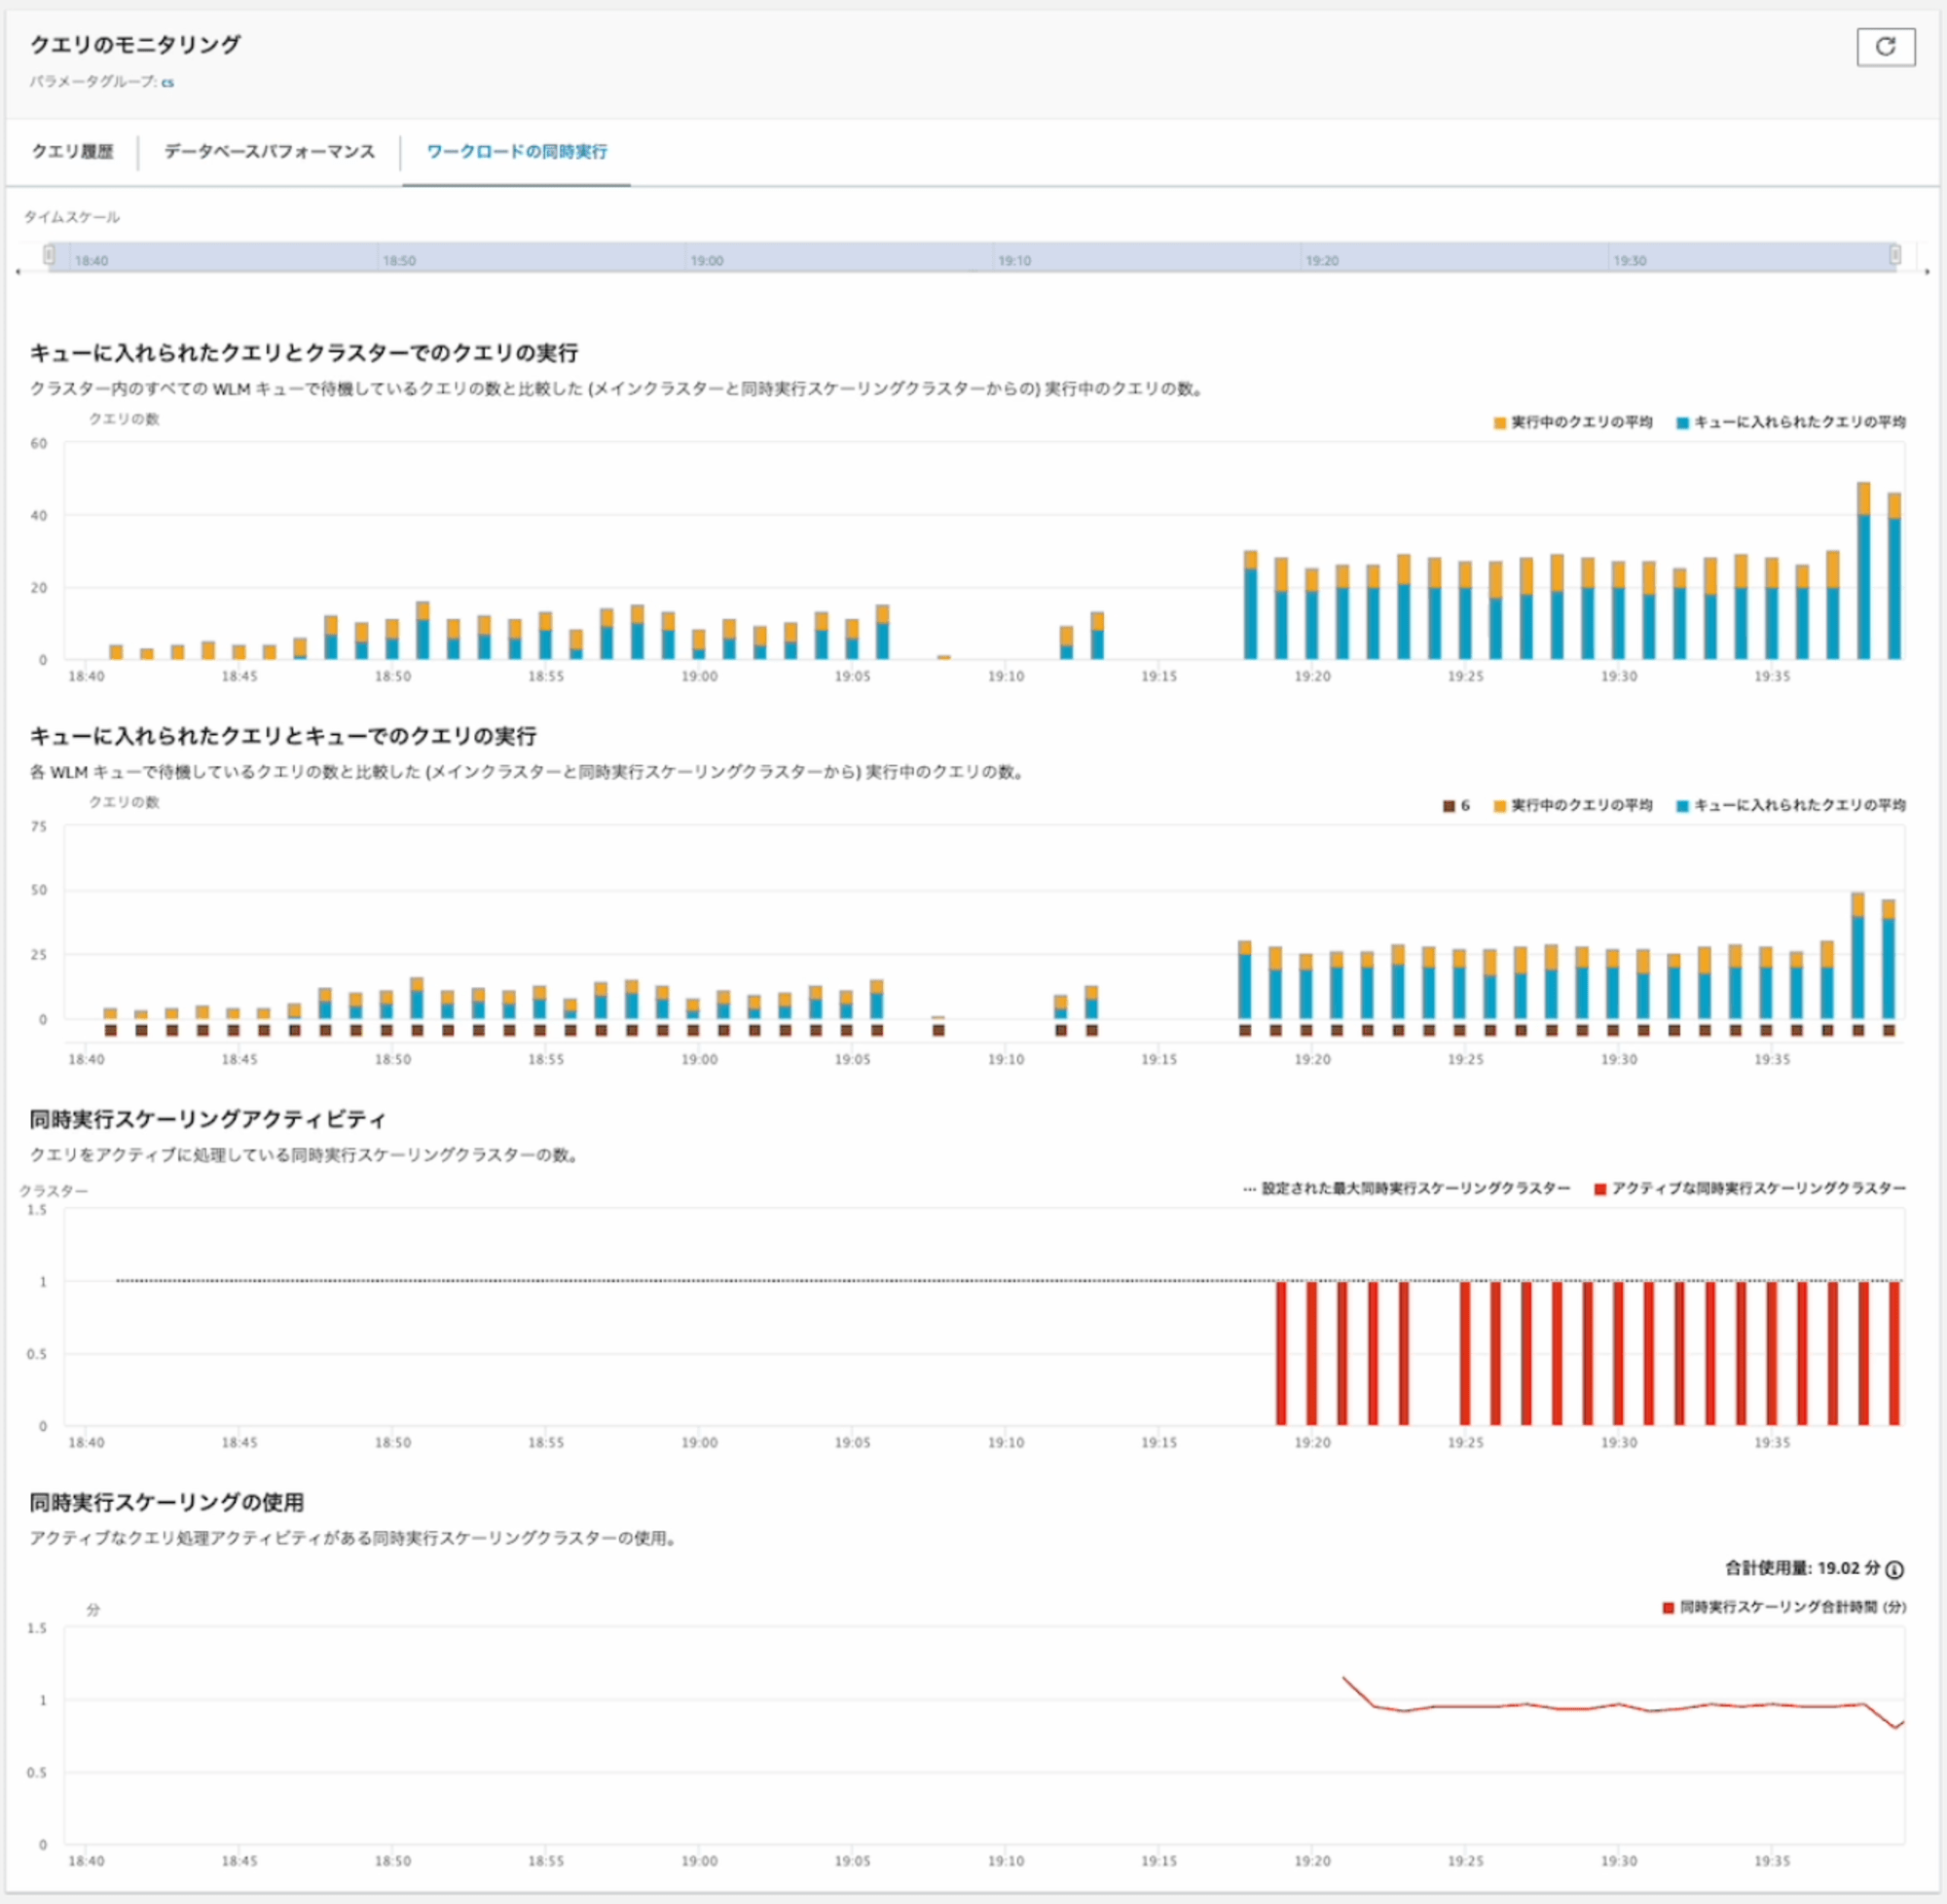Image resolution: width=1947 pixels, height=1904 pixels.
Task: Switch to the クエリ履歴 tab
Action: pyautogui.click(x=72, y=151)
